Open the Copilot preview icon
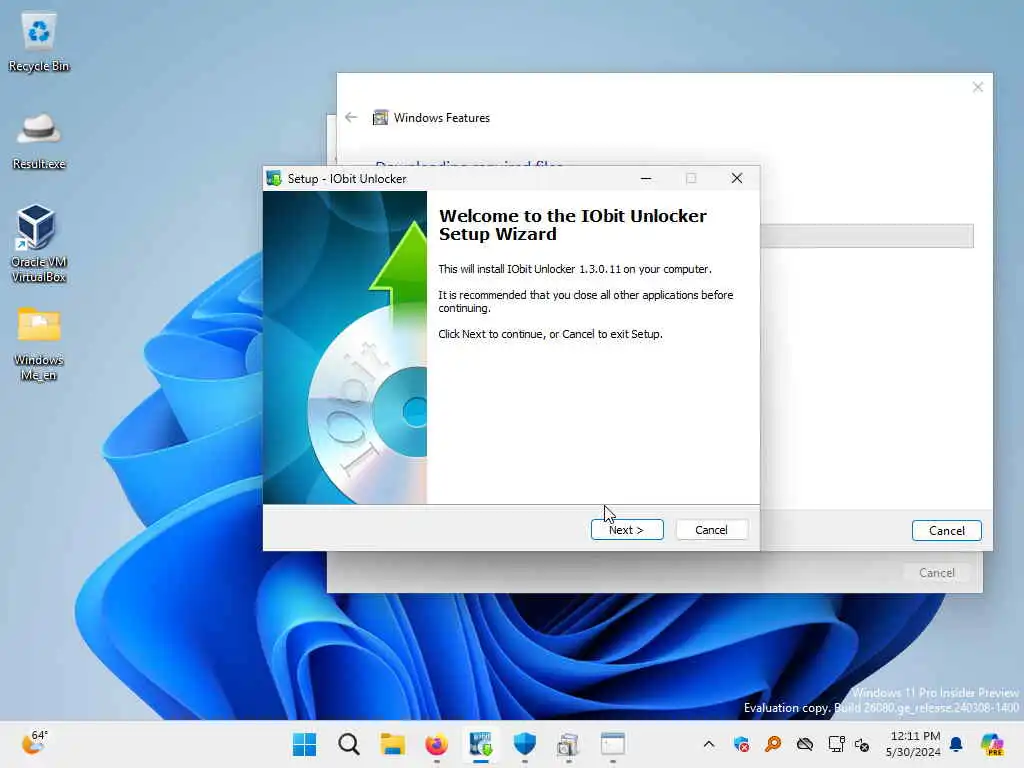This screenshot has height=768, width=1024. [x=992, y=744]
